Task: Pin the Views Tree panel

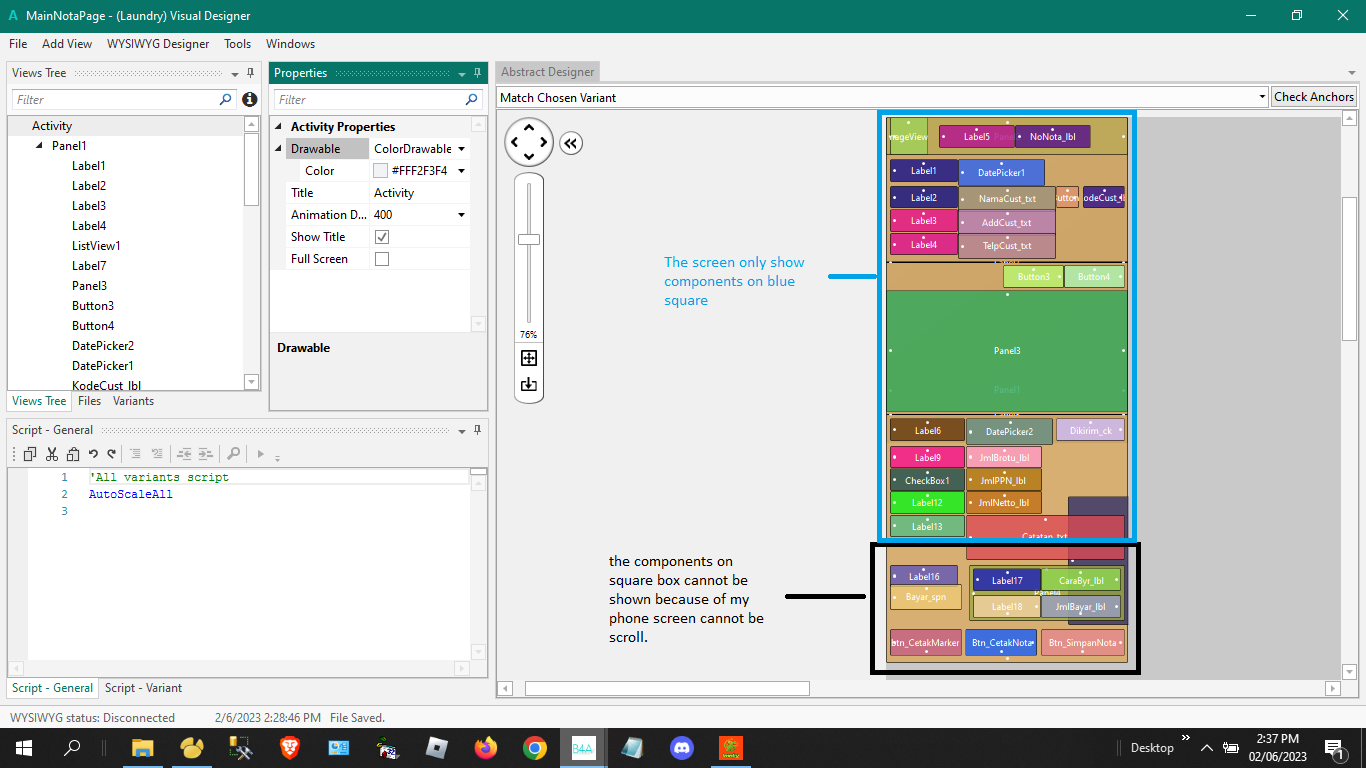Action: point(251,73)
